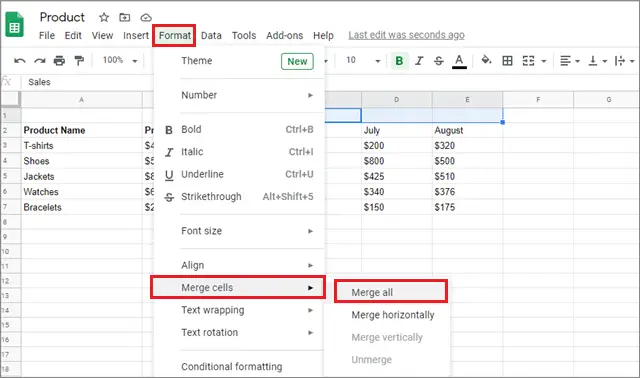Open the Data menu
This screenshot has height=378, width=640.
211,36
